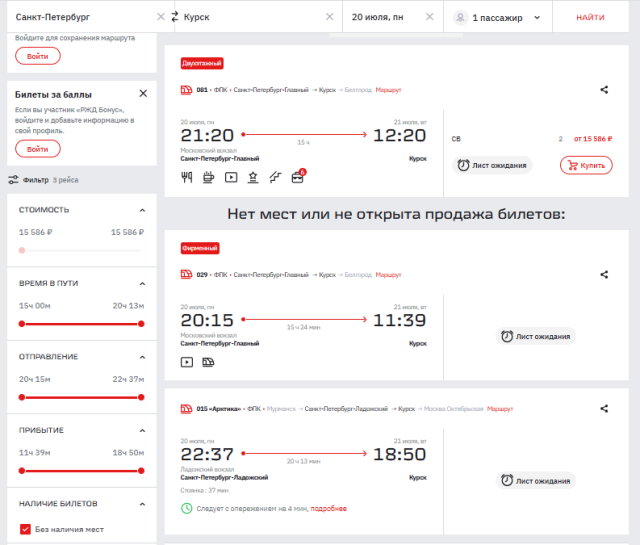Open Маршрут link for train 015 Арктика
This screenshot has height=545, width=640.
coord(500,409)
